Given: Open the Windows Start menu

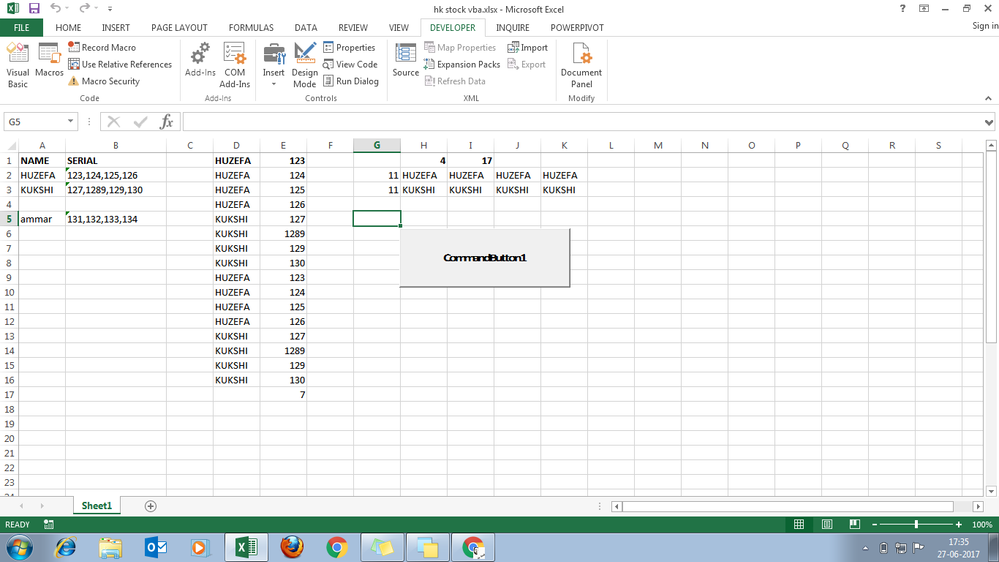Looking at the screenshot, I should (x=19, y=547).
